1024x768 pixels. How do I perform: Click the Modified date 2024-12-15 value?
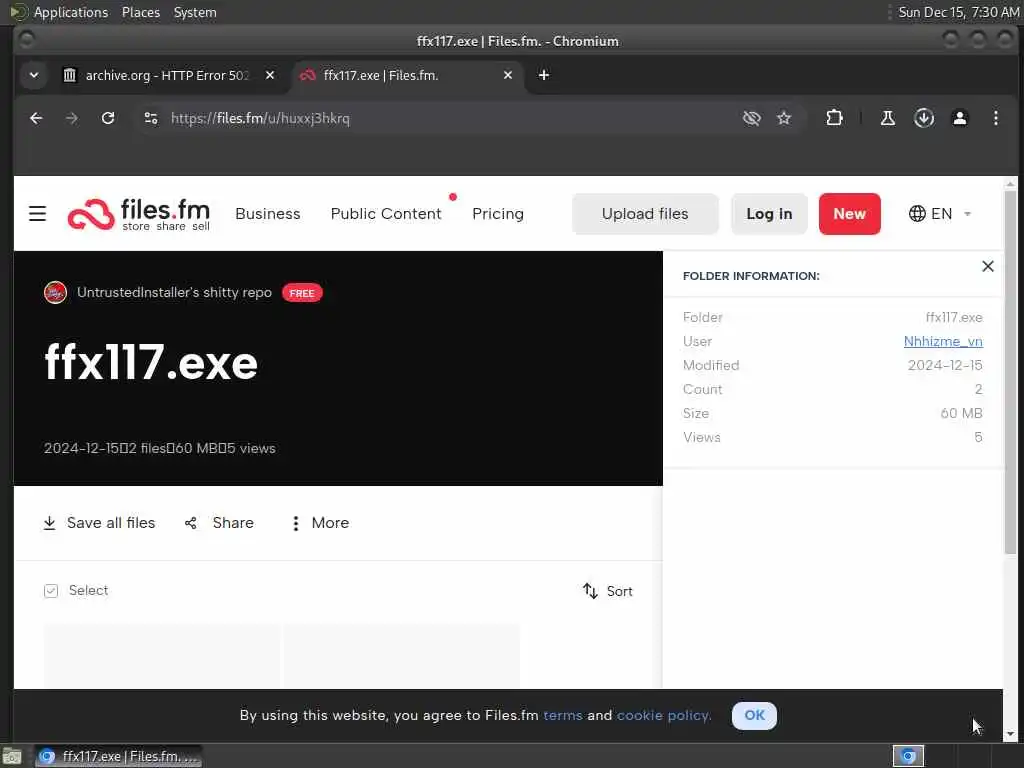[x=944, y=365]
